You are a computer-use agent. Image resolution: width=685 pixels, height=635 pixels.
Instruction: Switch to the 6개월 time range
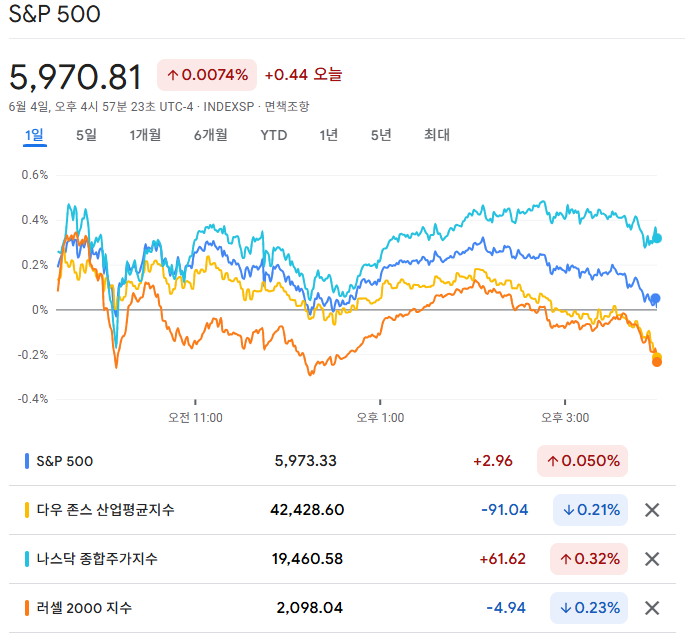tap(211, 135)
